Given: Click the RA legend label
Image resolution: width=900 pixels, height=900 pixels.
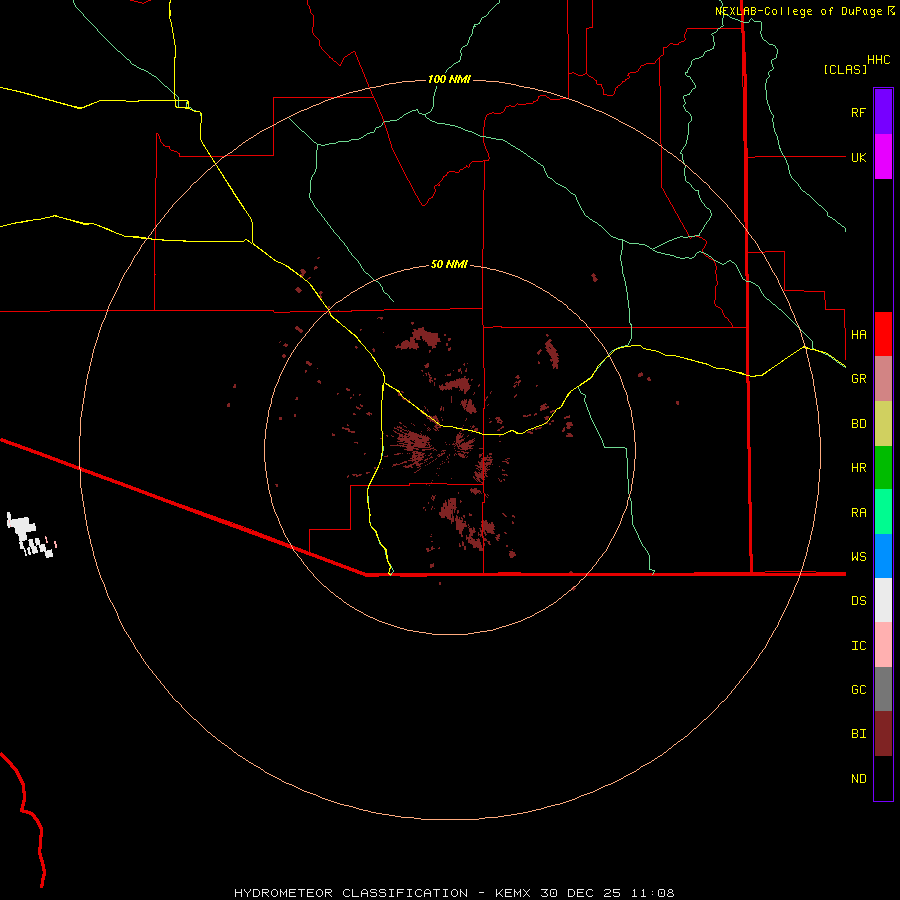Looking at the screenshot, I should (x=858, y=512).
